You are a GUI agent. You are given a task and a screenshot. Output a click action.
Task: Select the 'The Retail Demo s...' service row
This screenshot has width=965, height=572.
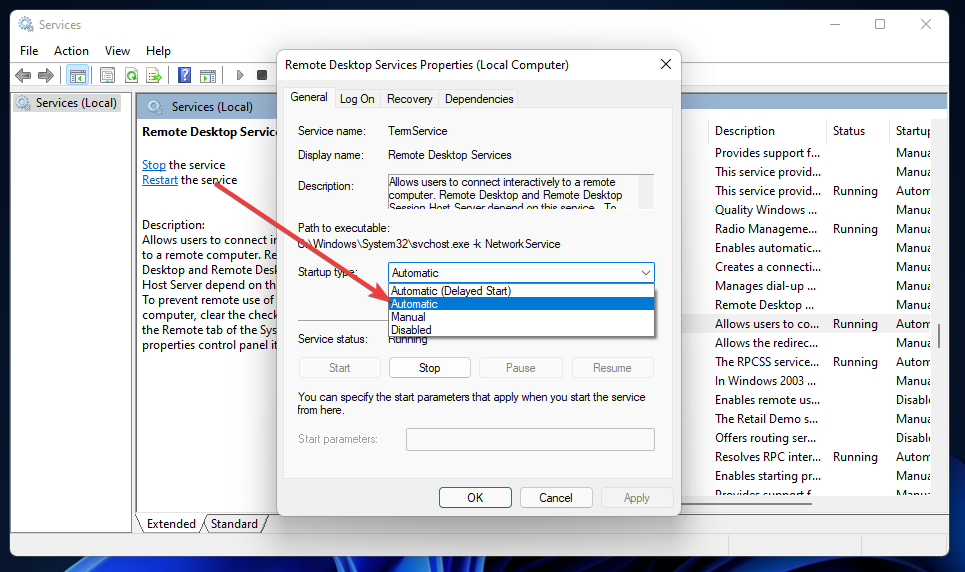[x=806, y=419]
